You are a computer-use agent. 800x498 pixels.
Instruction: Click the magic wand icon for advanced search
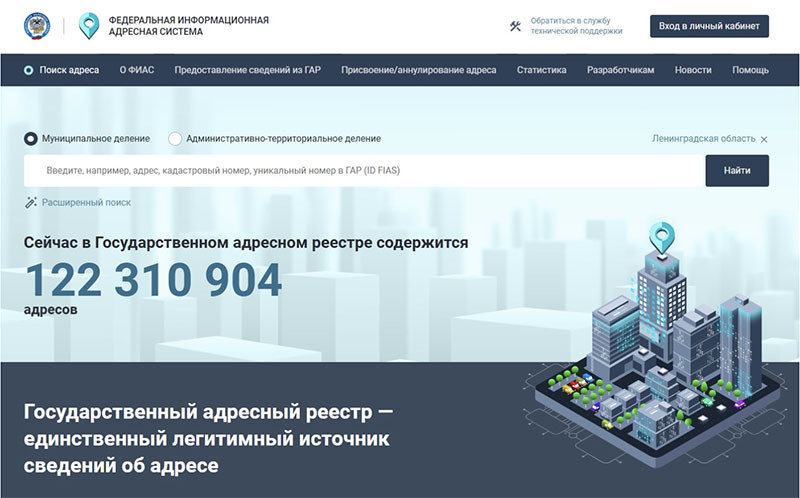(x=31, y=203)
